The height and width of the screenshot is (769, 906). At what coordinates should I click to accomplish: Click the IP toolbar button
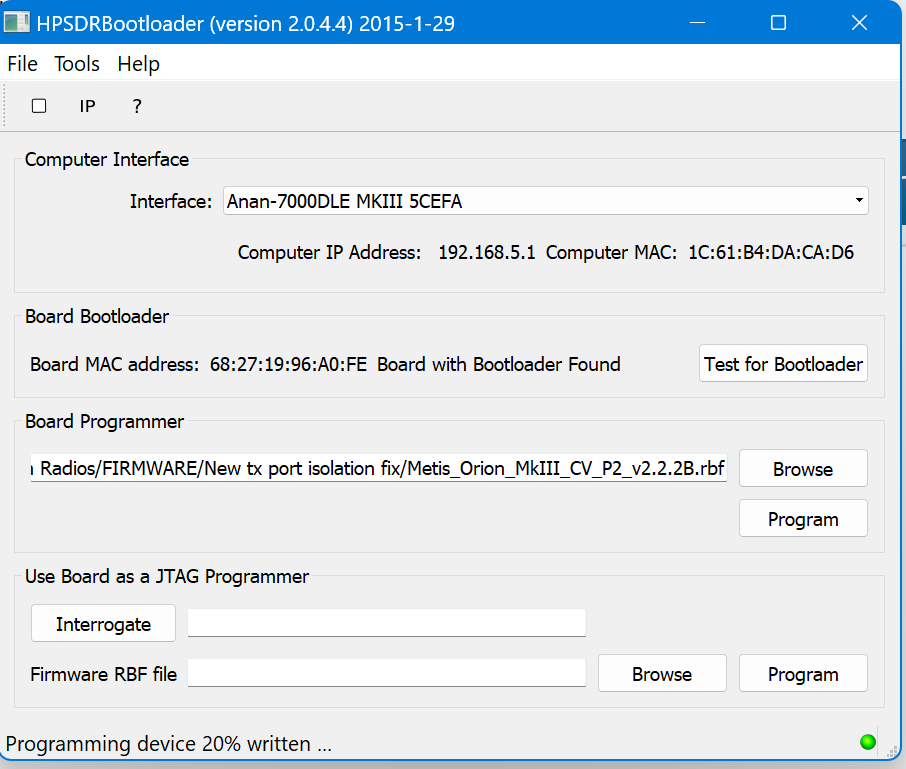point(87,106)
